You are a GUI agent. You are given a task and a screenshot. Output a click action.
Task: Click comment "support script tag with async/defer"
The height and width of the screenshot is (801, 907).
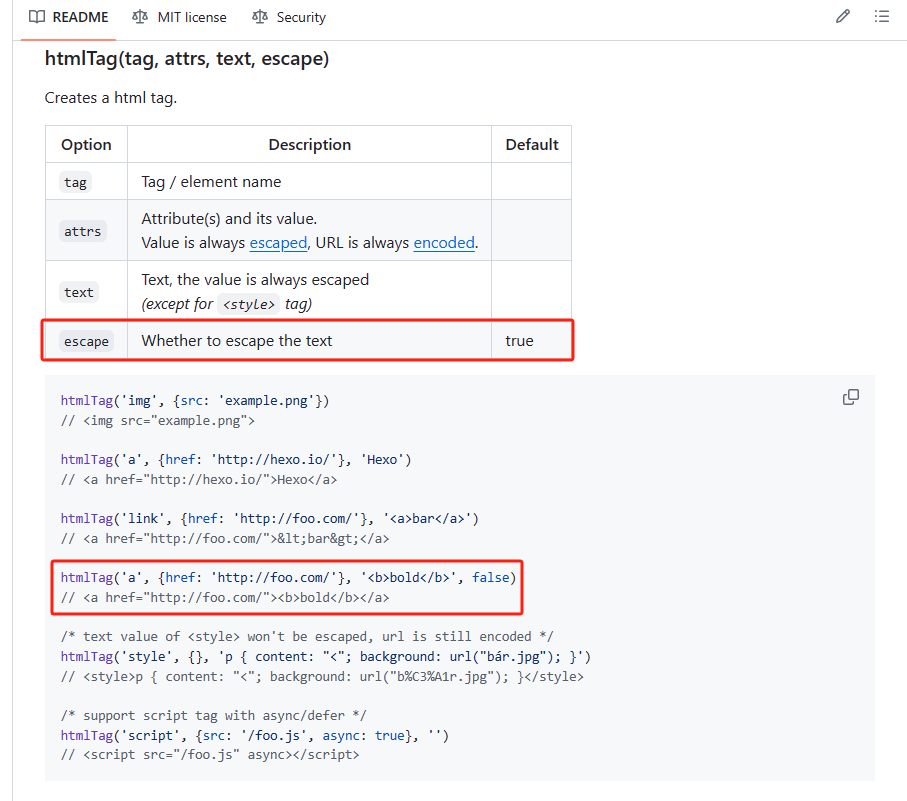coord(213,715)
